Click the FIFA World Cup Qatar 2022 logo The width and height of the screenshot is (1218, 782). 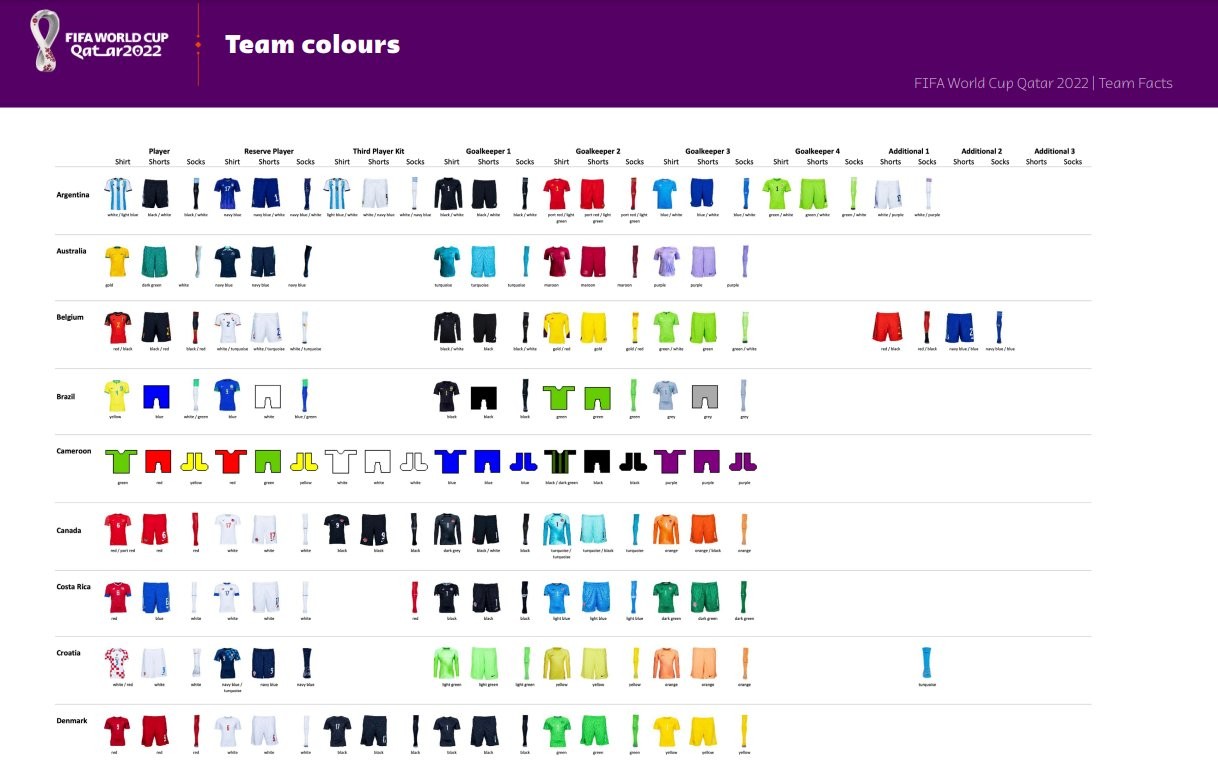(99, 42)
